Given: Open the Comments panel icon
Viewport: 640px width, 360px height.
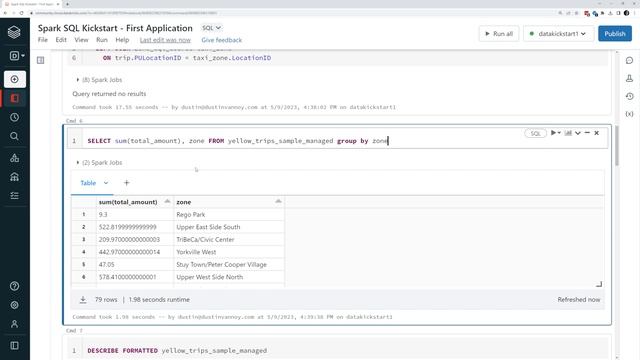Looking at the screenshot, I should [629, 60].
